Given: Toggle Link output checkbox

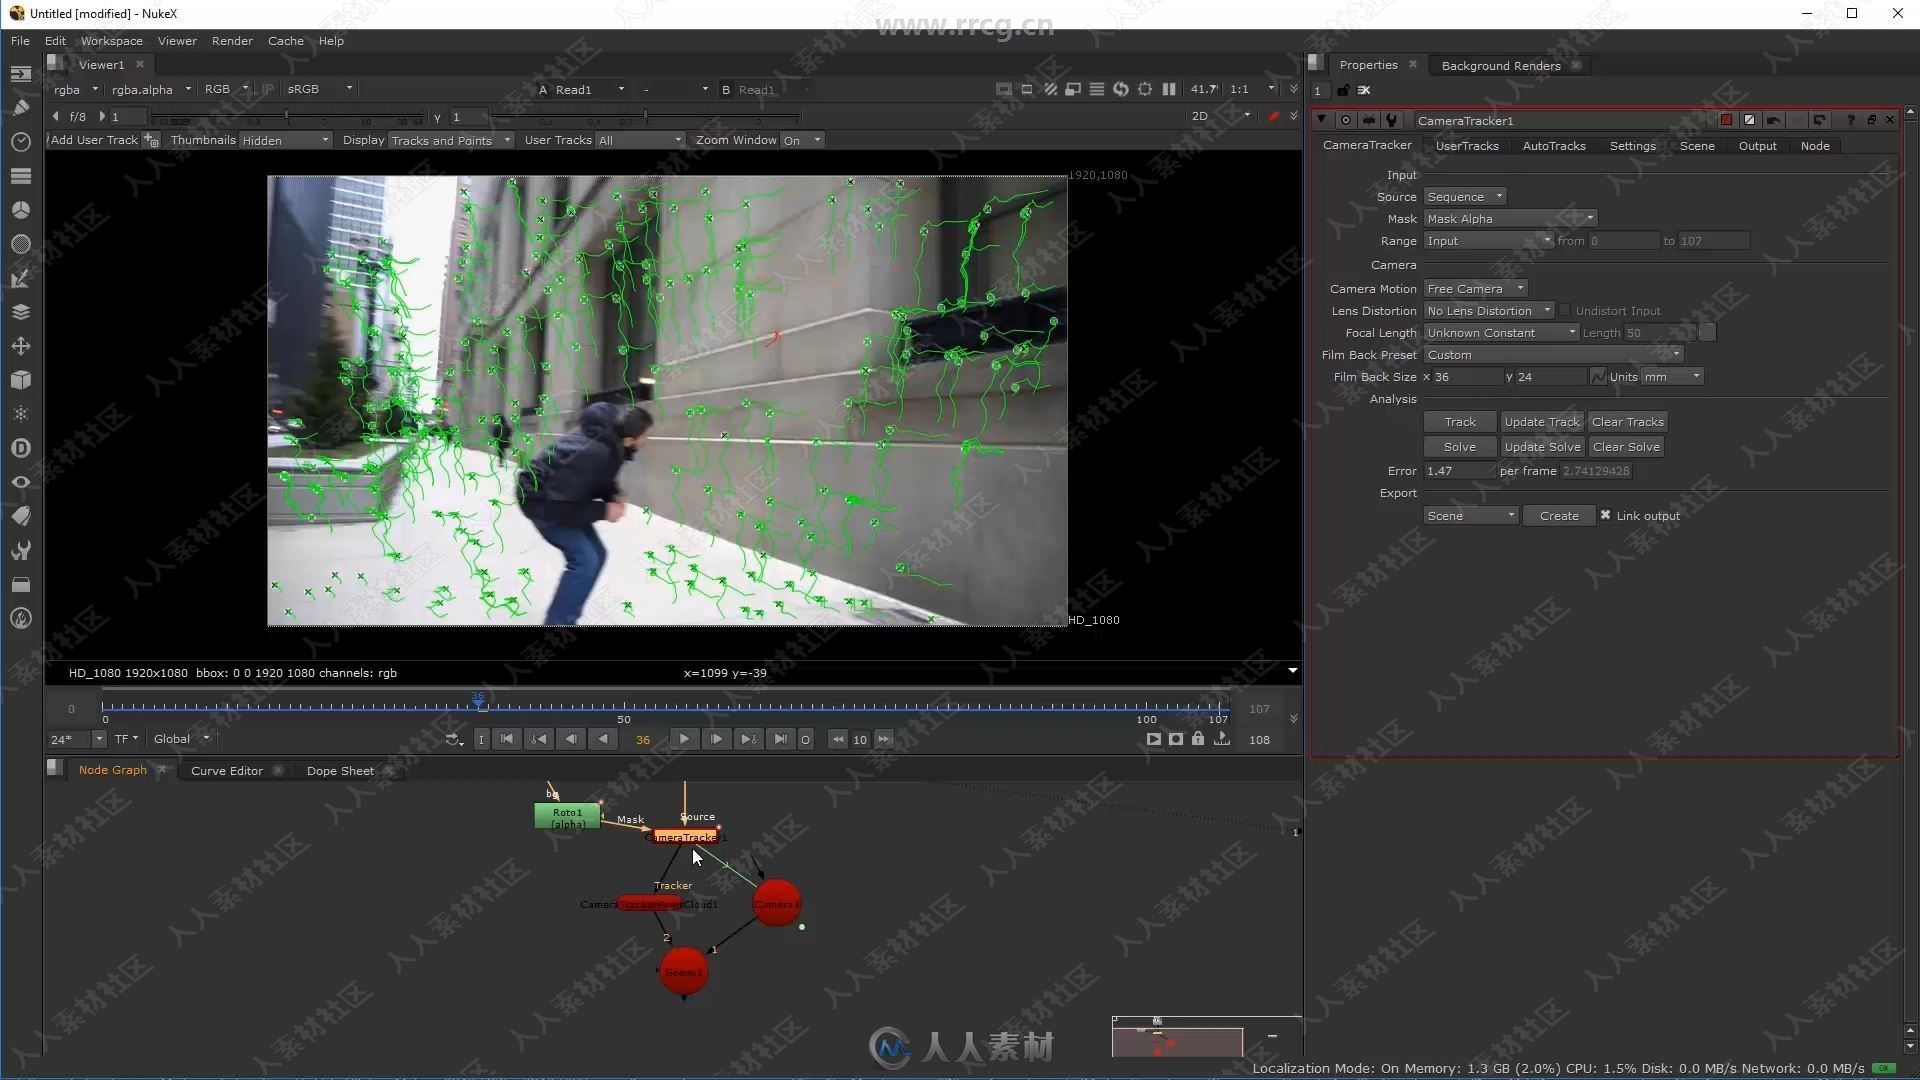Looking at the screenshot, I should tap(1604, 514).
